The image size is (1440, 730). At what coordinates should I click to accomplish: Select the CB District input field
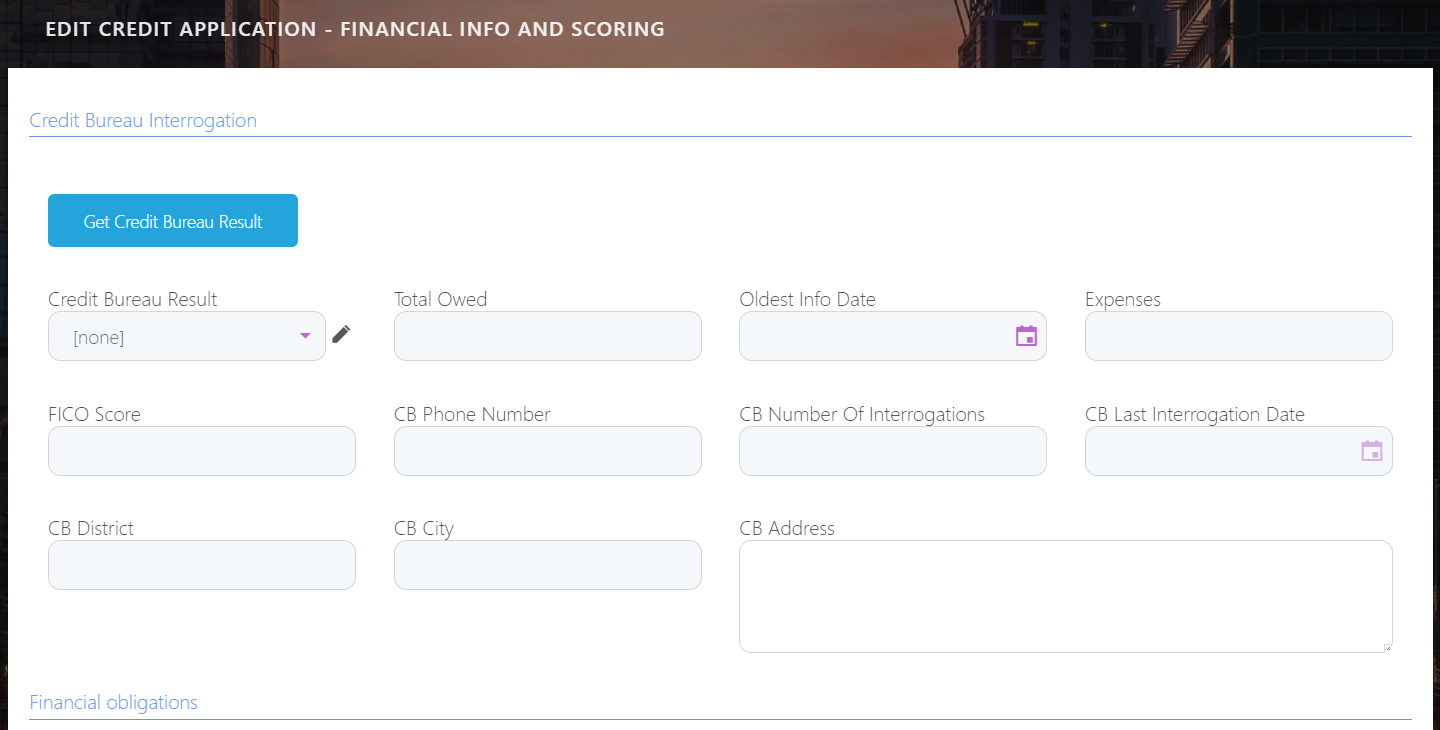[x=202, y=565]
